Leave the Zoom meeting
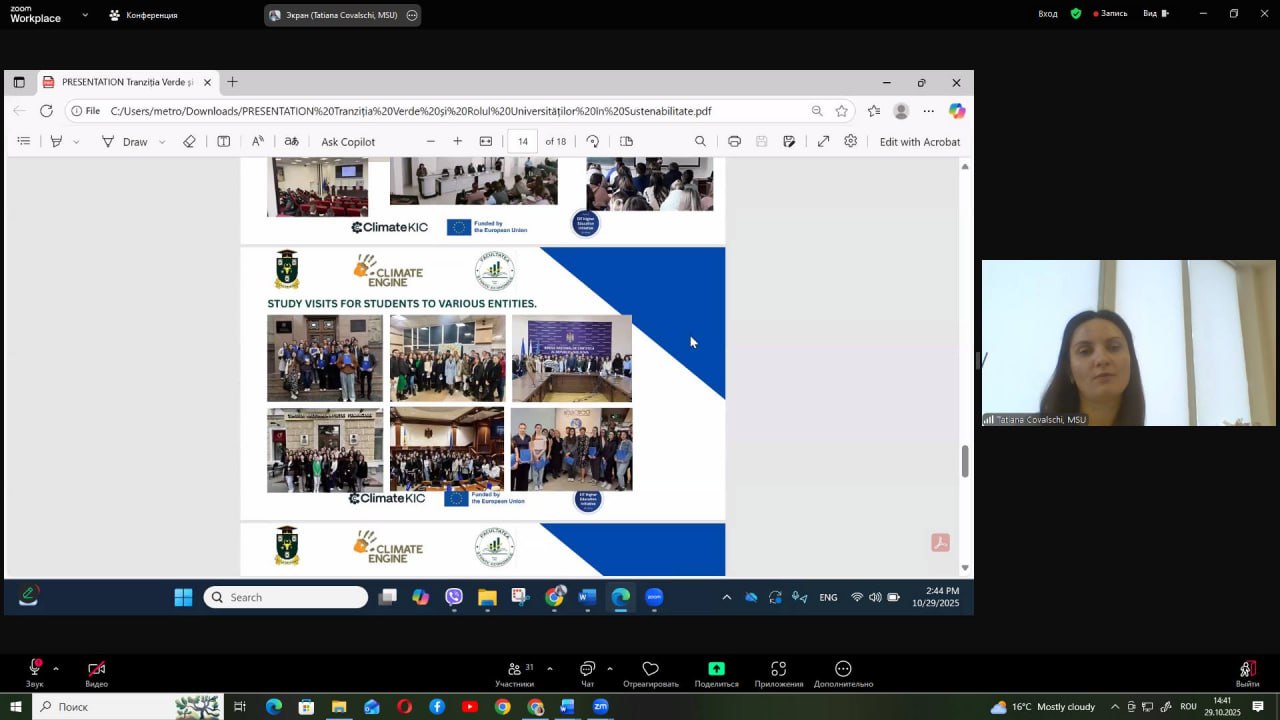Image resolution: width=1280 pixels, height=720 pixels. (1247, 669)
